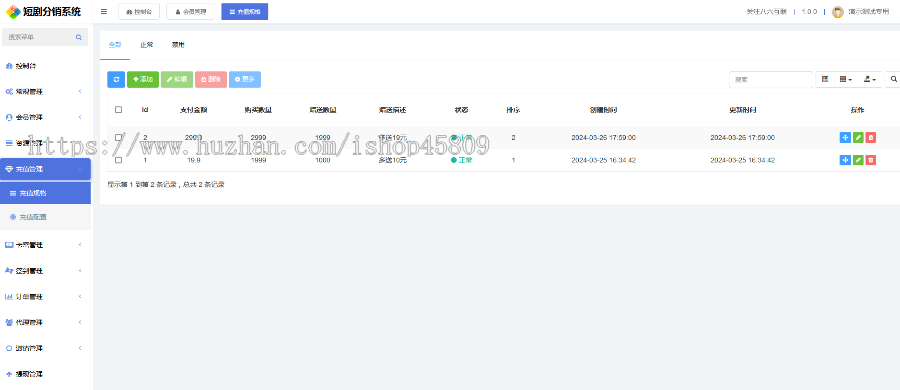Expand 签到管理 using its chevron
The height and width of the screenshot is (390, 900).
coord(80,271)
